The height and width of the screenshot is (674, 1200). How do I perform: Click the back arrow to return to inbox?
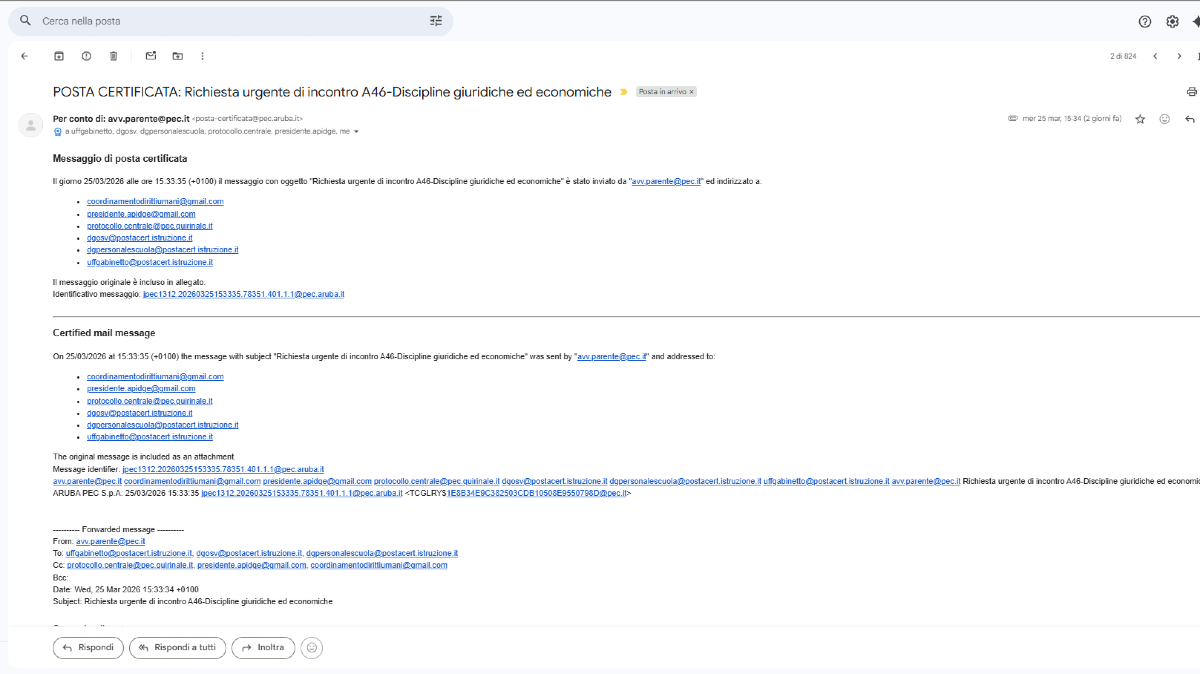(x=24, y=56)
